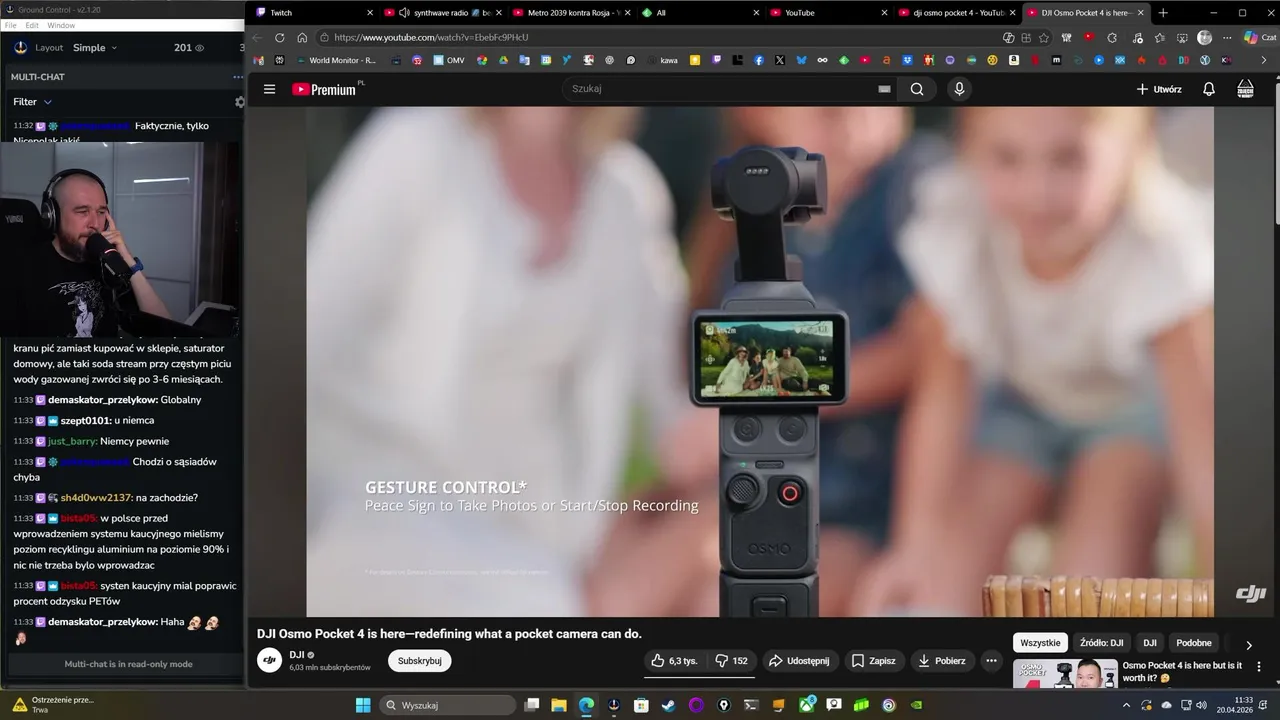Select the Podobne filter chip
Image resolution: width=1280 pixels, height=720 pixels.
click(x=1194, y=643)
